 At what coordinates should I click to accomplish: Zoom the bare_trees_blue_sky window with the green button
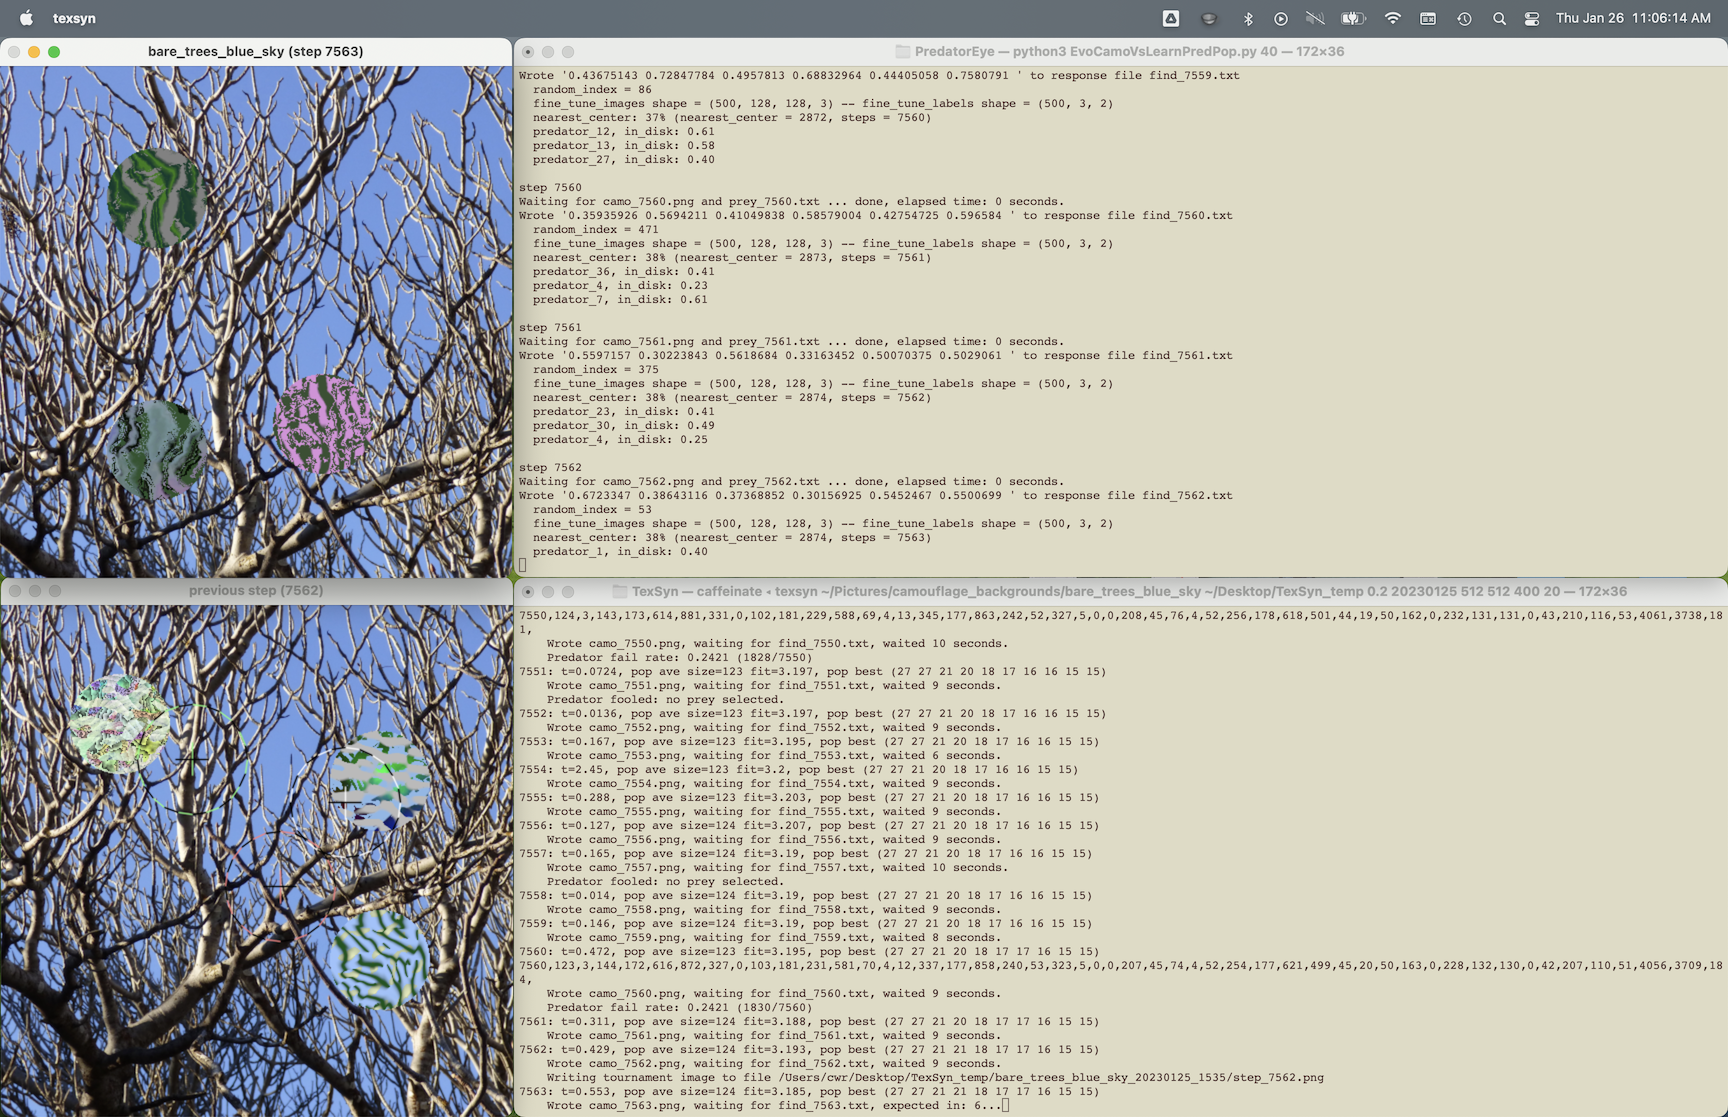point(54,51)
